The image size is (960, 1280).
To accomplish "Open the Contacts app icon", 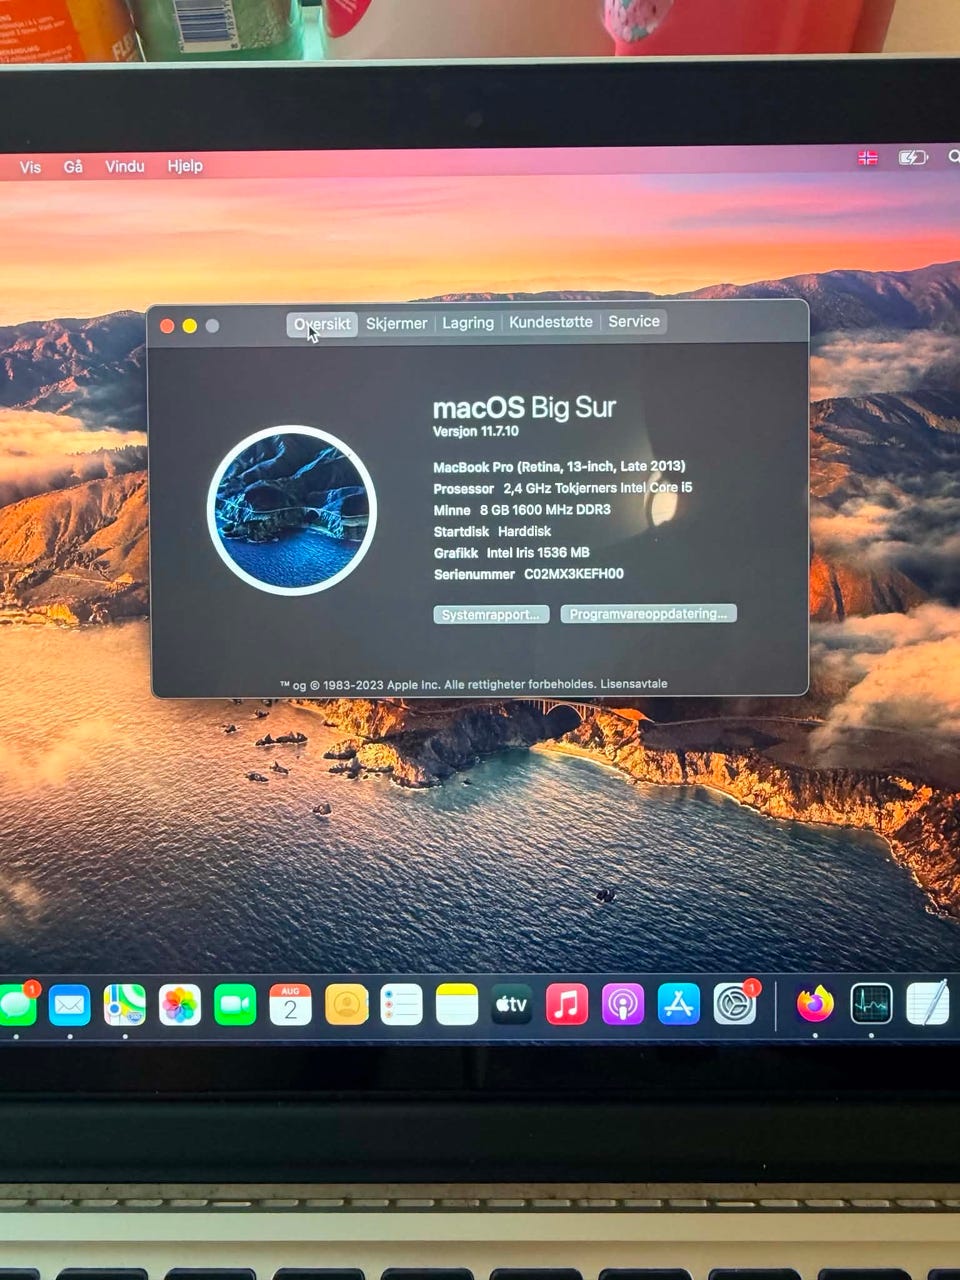I will click(x=346, y=1005).
